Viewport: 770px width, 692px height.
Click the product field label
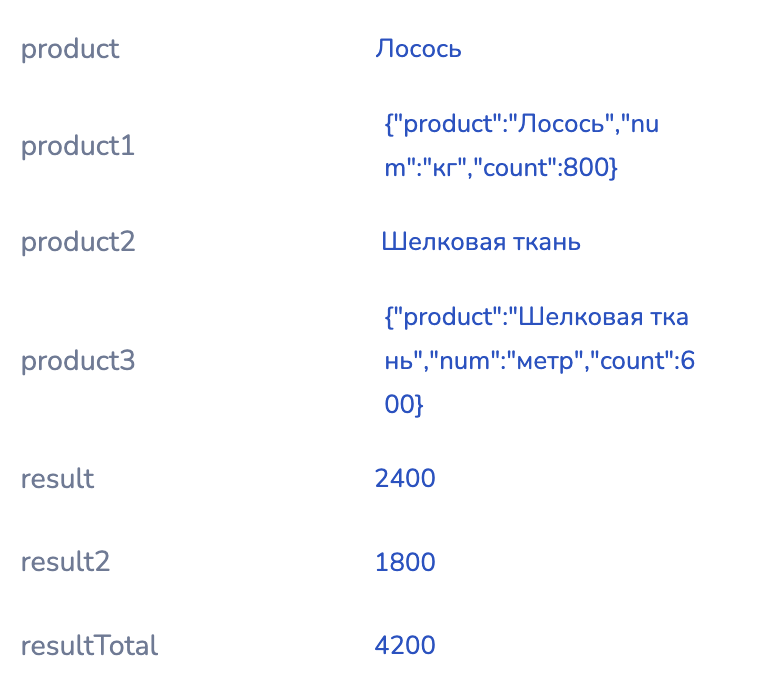70,49
